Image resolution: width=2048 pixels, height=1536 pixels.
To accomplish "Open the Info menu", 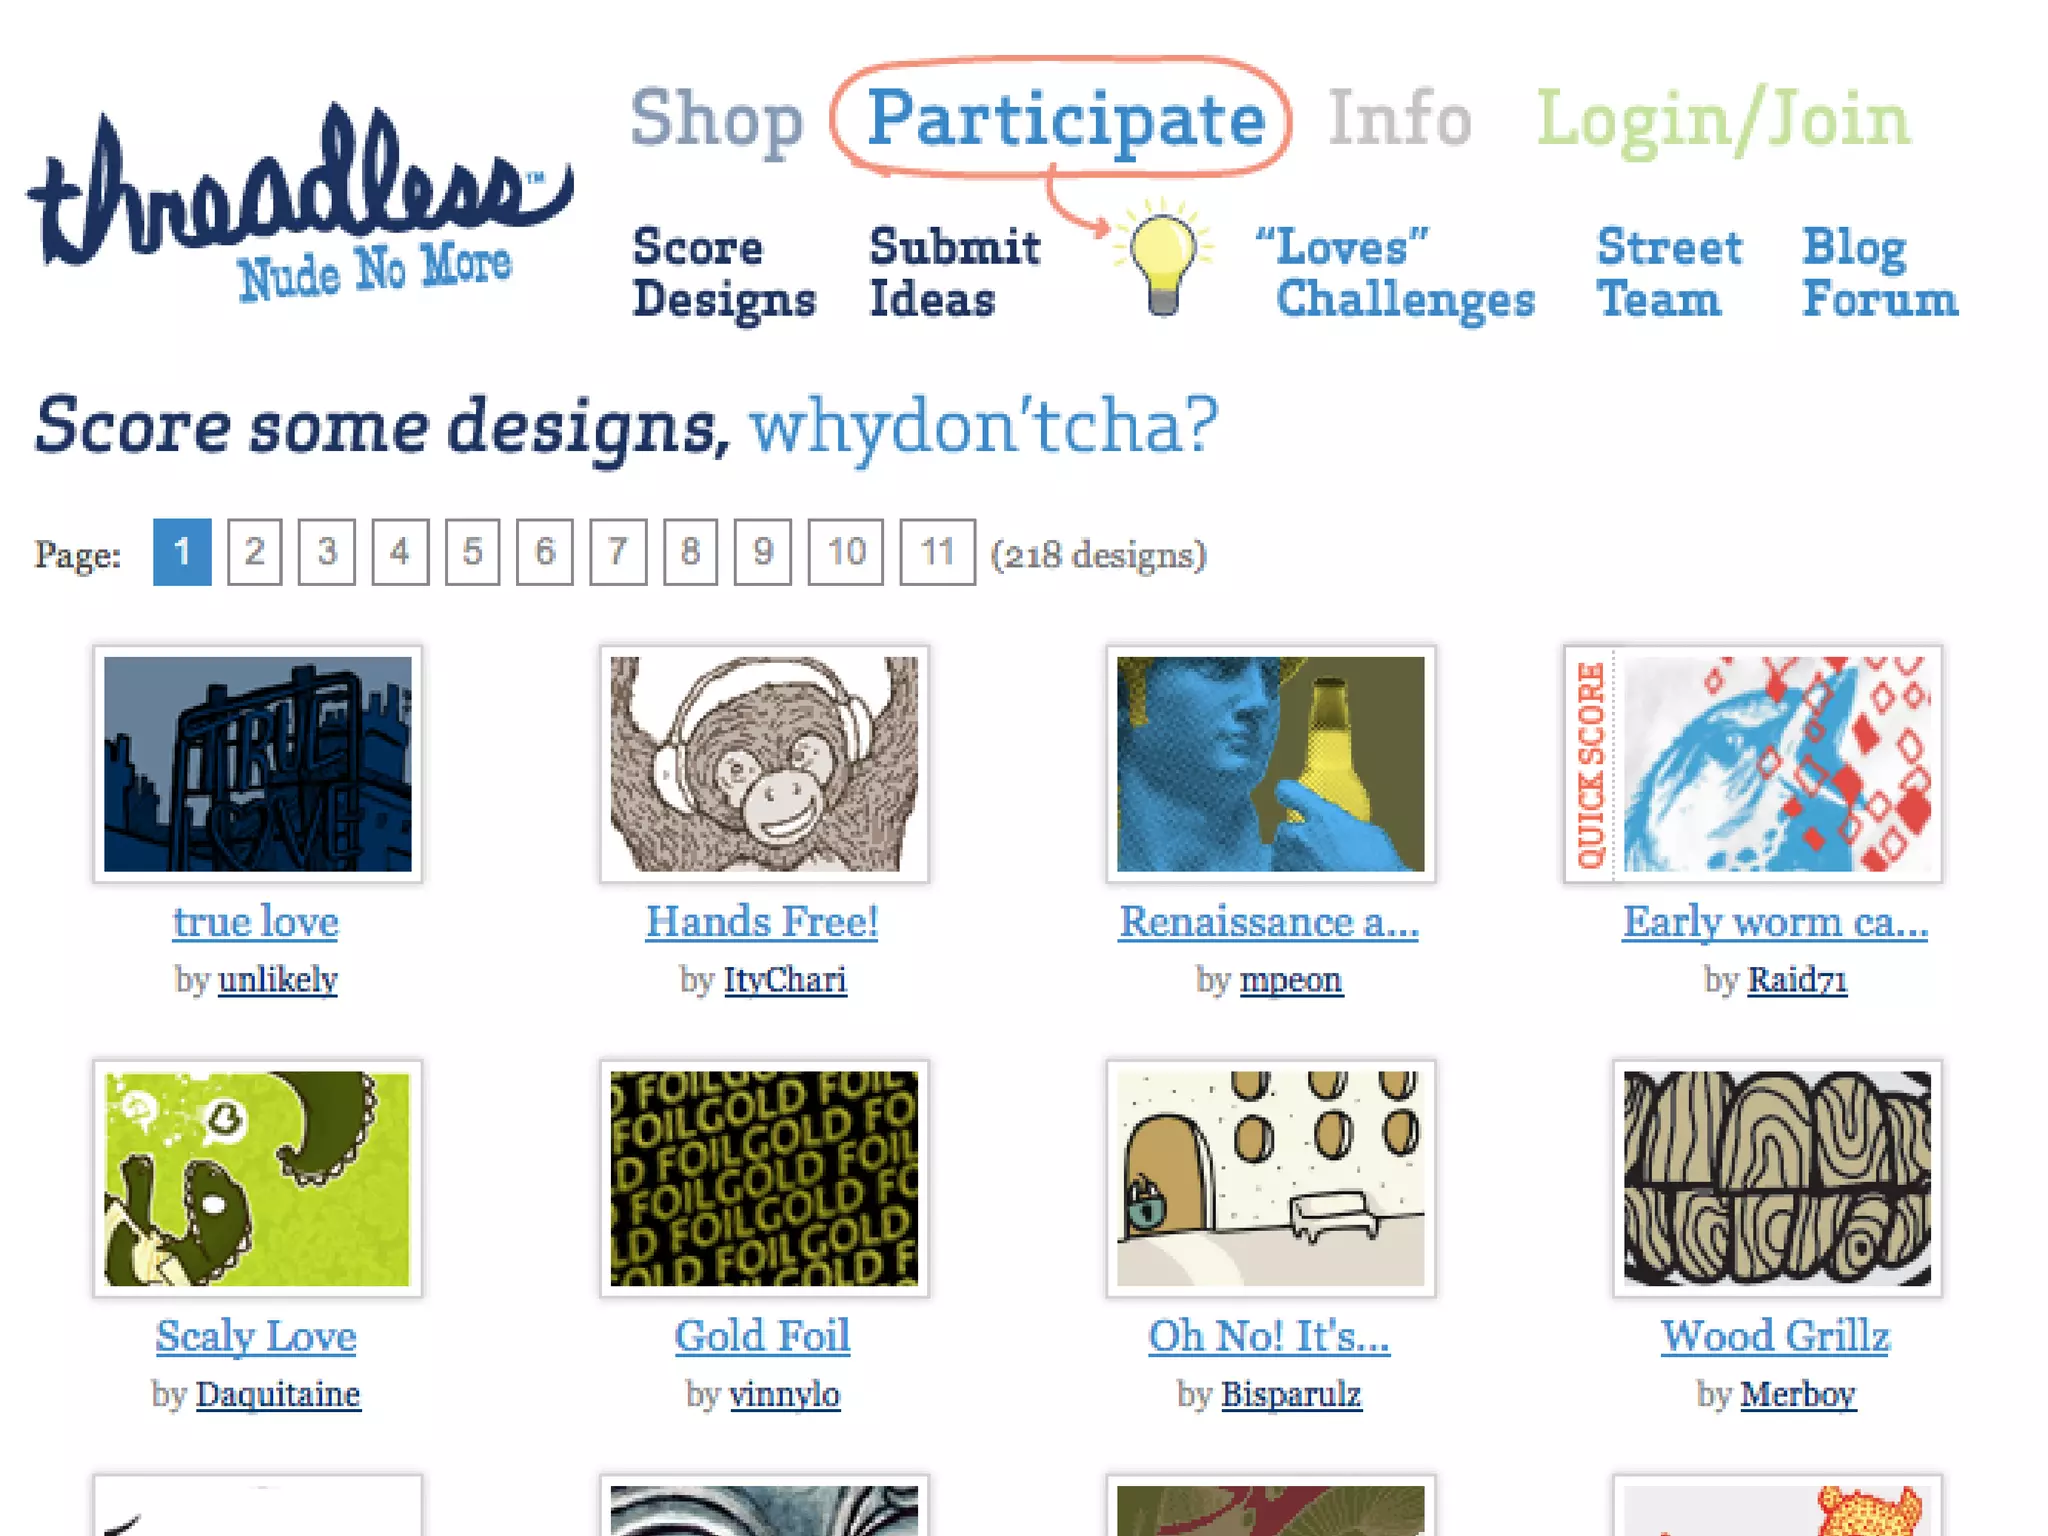I will pyautogui.click(x=1400, y=118).
